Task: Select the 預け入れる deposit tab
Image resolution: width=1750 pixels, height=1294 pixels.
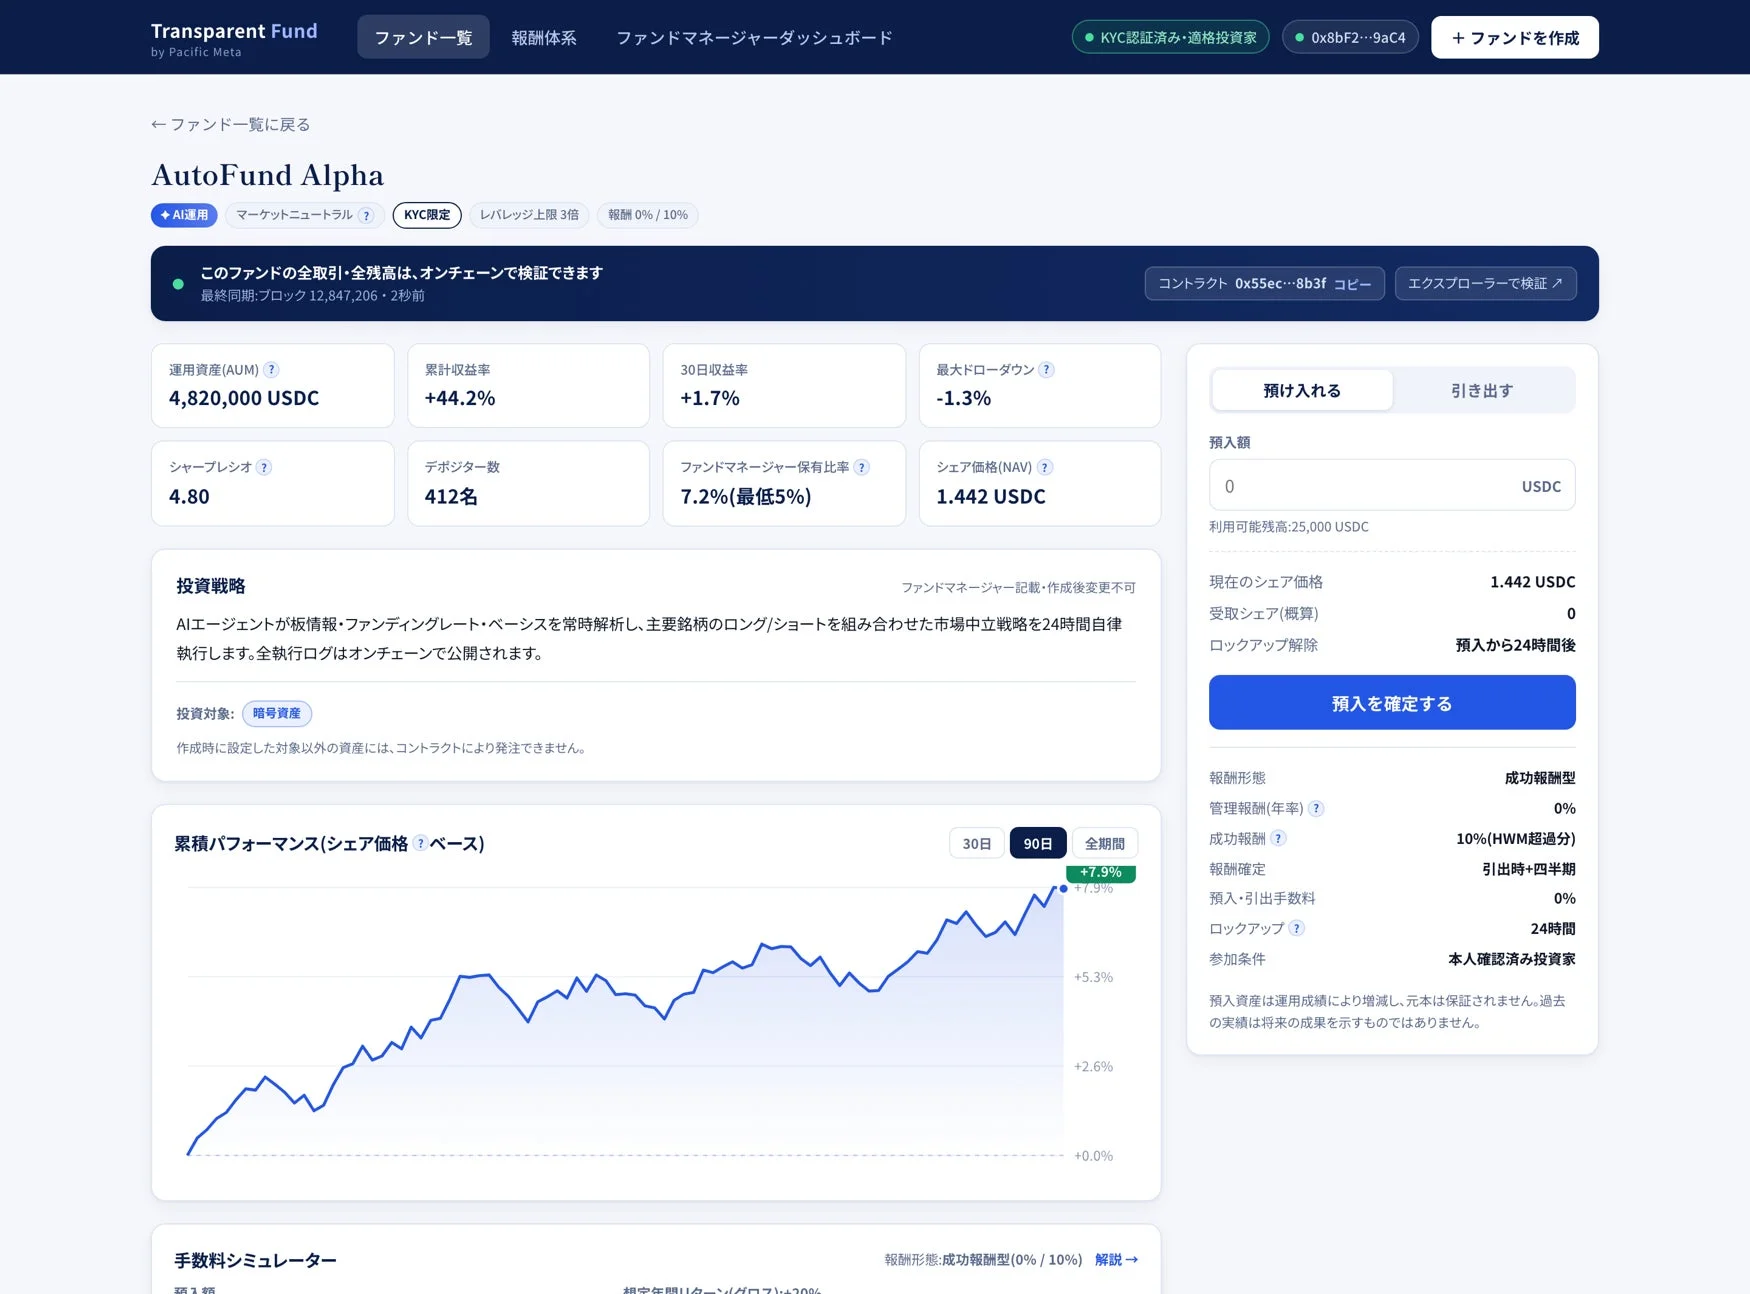Action: [x=1302, y=390]
